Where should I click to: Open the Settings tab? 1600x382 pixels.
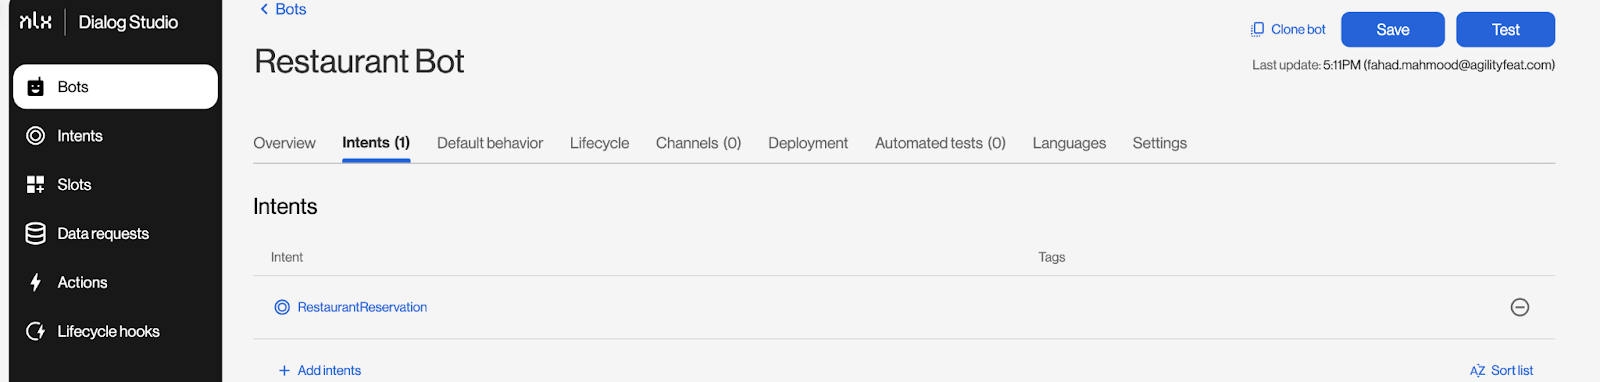click(1159, 143)
